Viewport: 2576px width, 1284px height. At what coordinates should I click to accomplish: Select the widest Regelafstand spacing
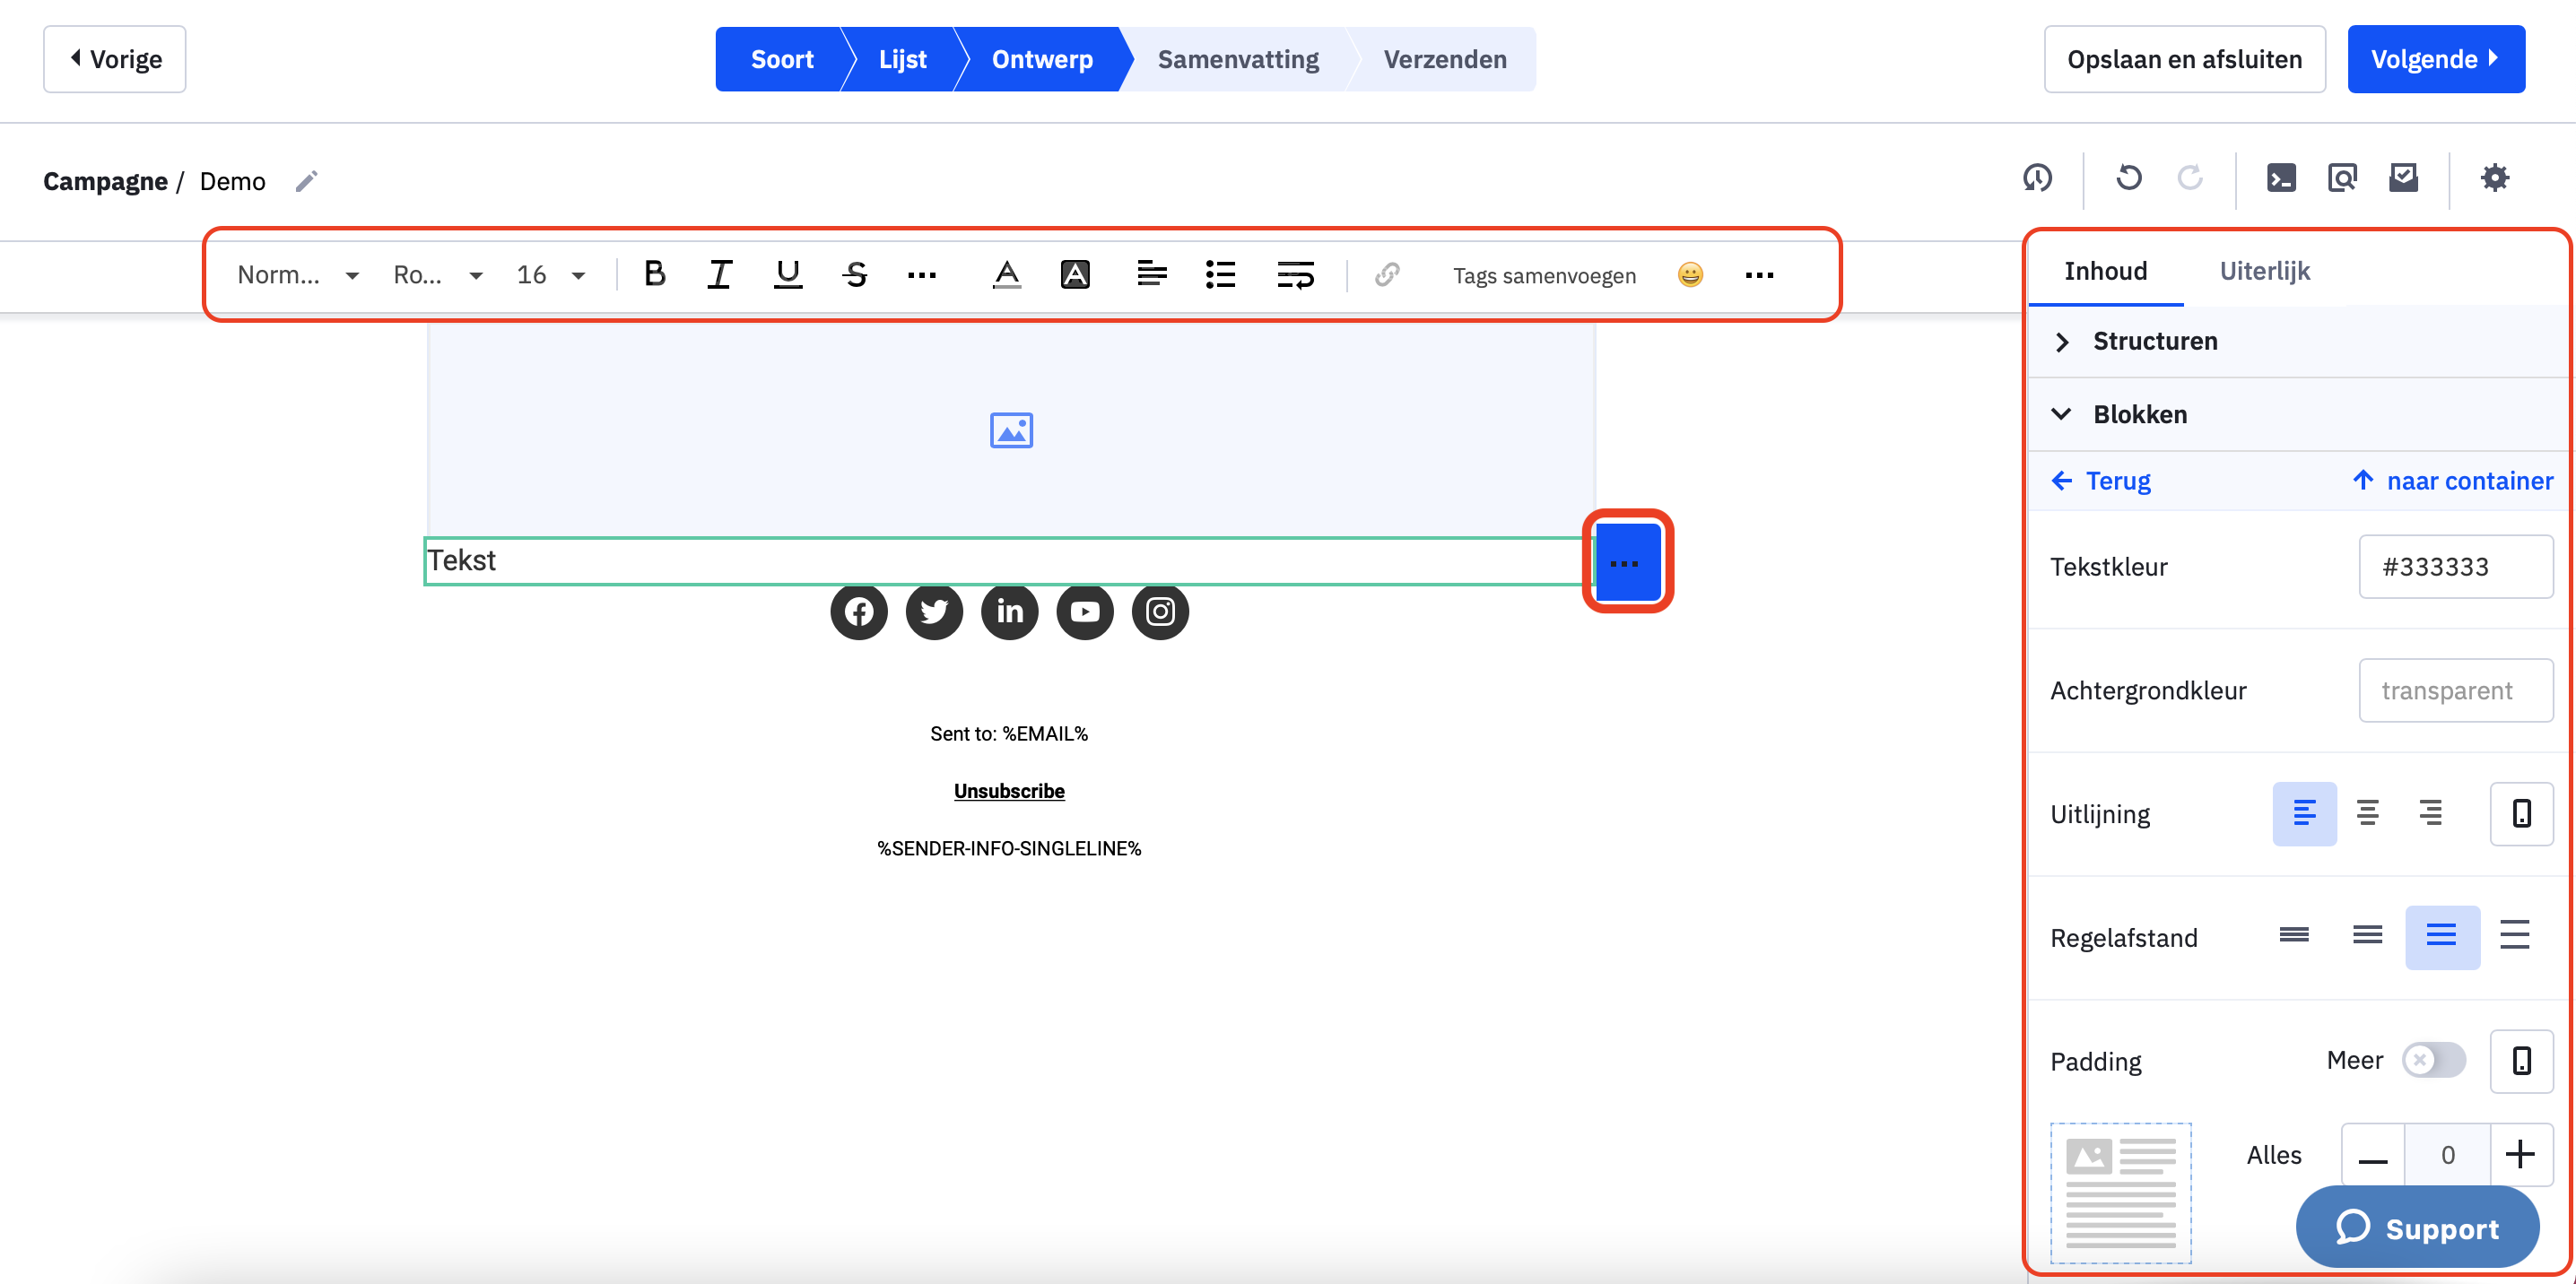2514,936
